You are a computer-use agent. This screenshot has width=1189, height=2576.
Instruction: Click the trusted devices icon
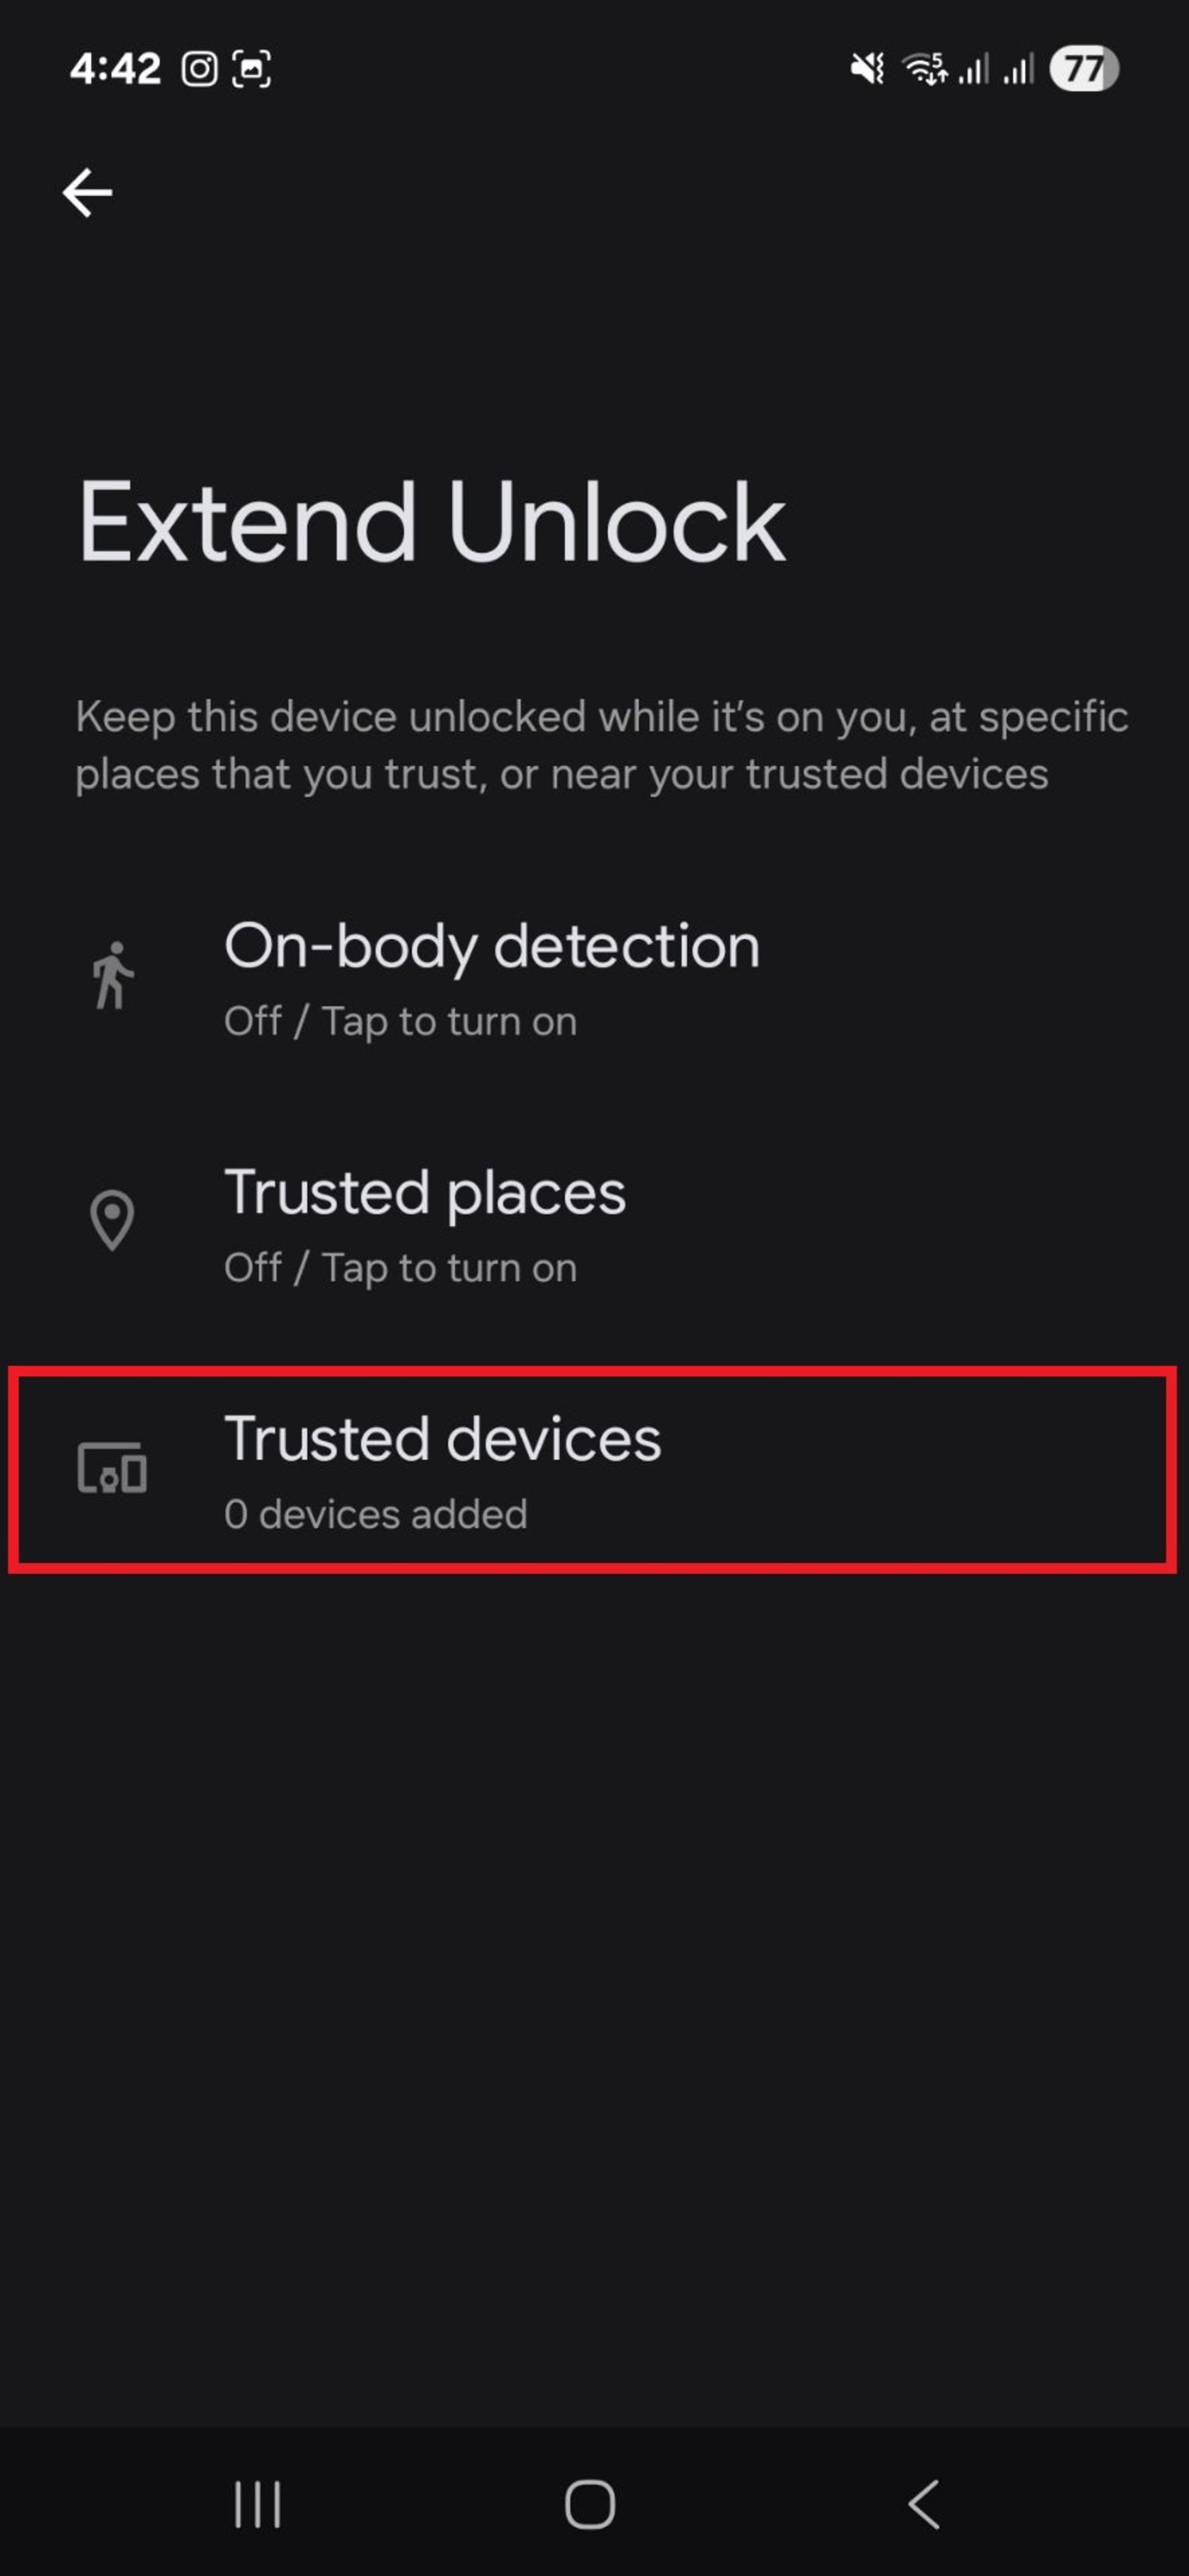(x=112, y=1468)
